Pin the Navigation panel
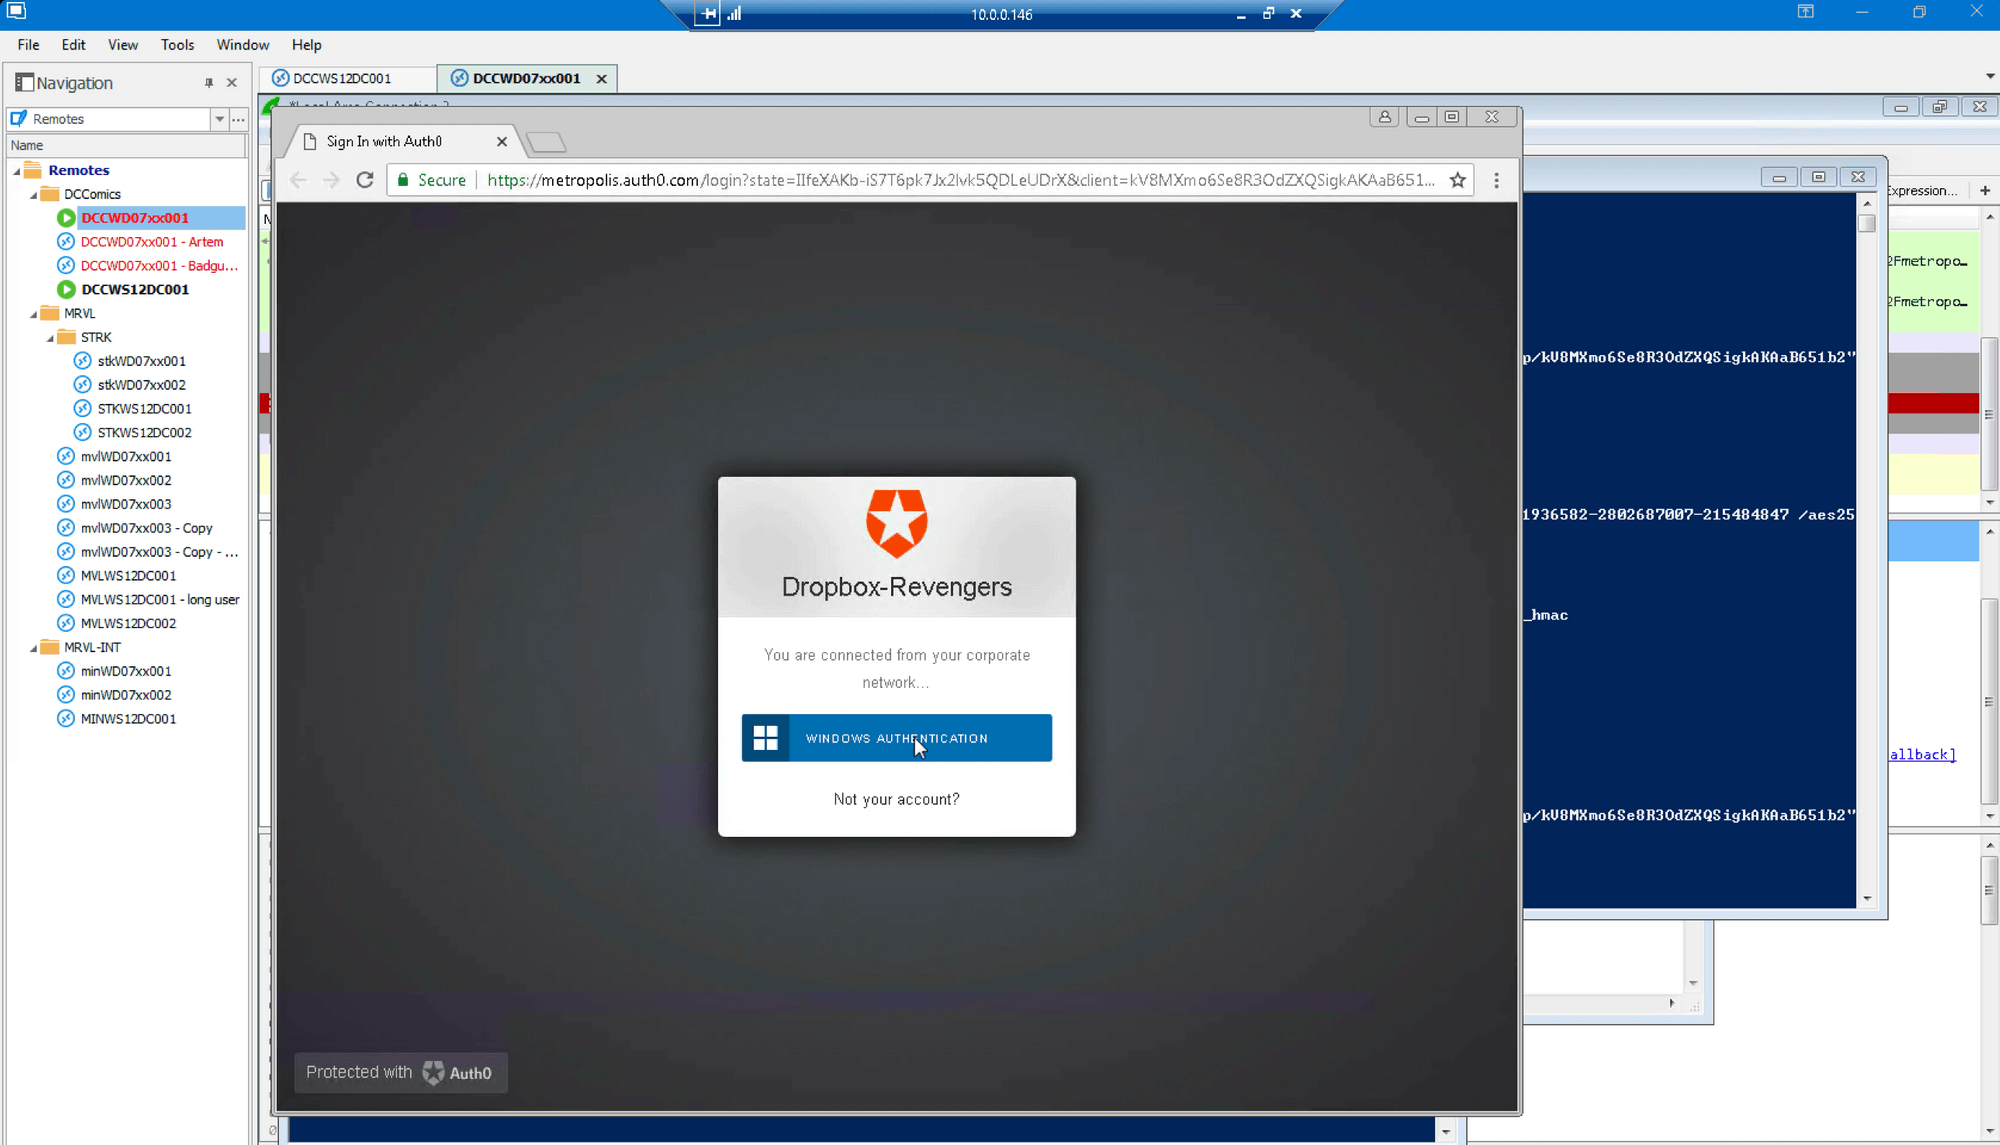 (x=209, y=83)
